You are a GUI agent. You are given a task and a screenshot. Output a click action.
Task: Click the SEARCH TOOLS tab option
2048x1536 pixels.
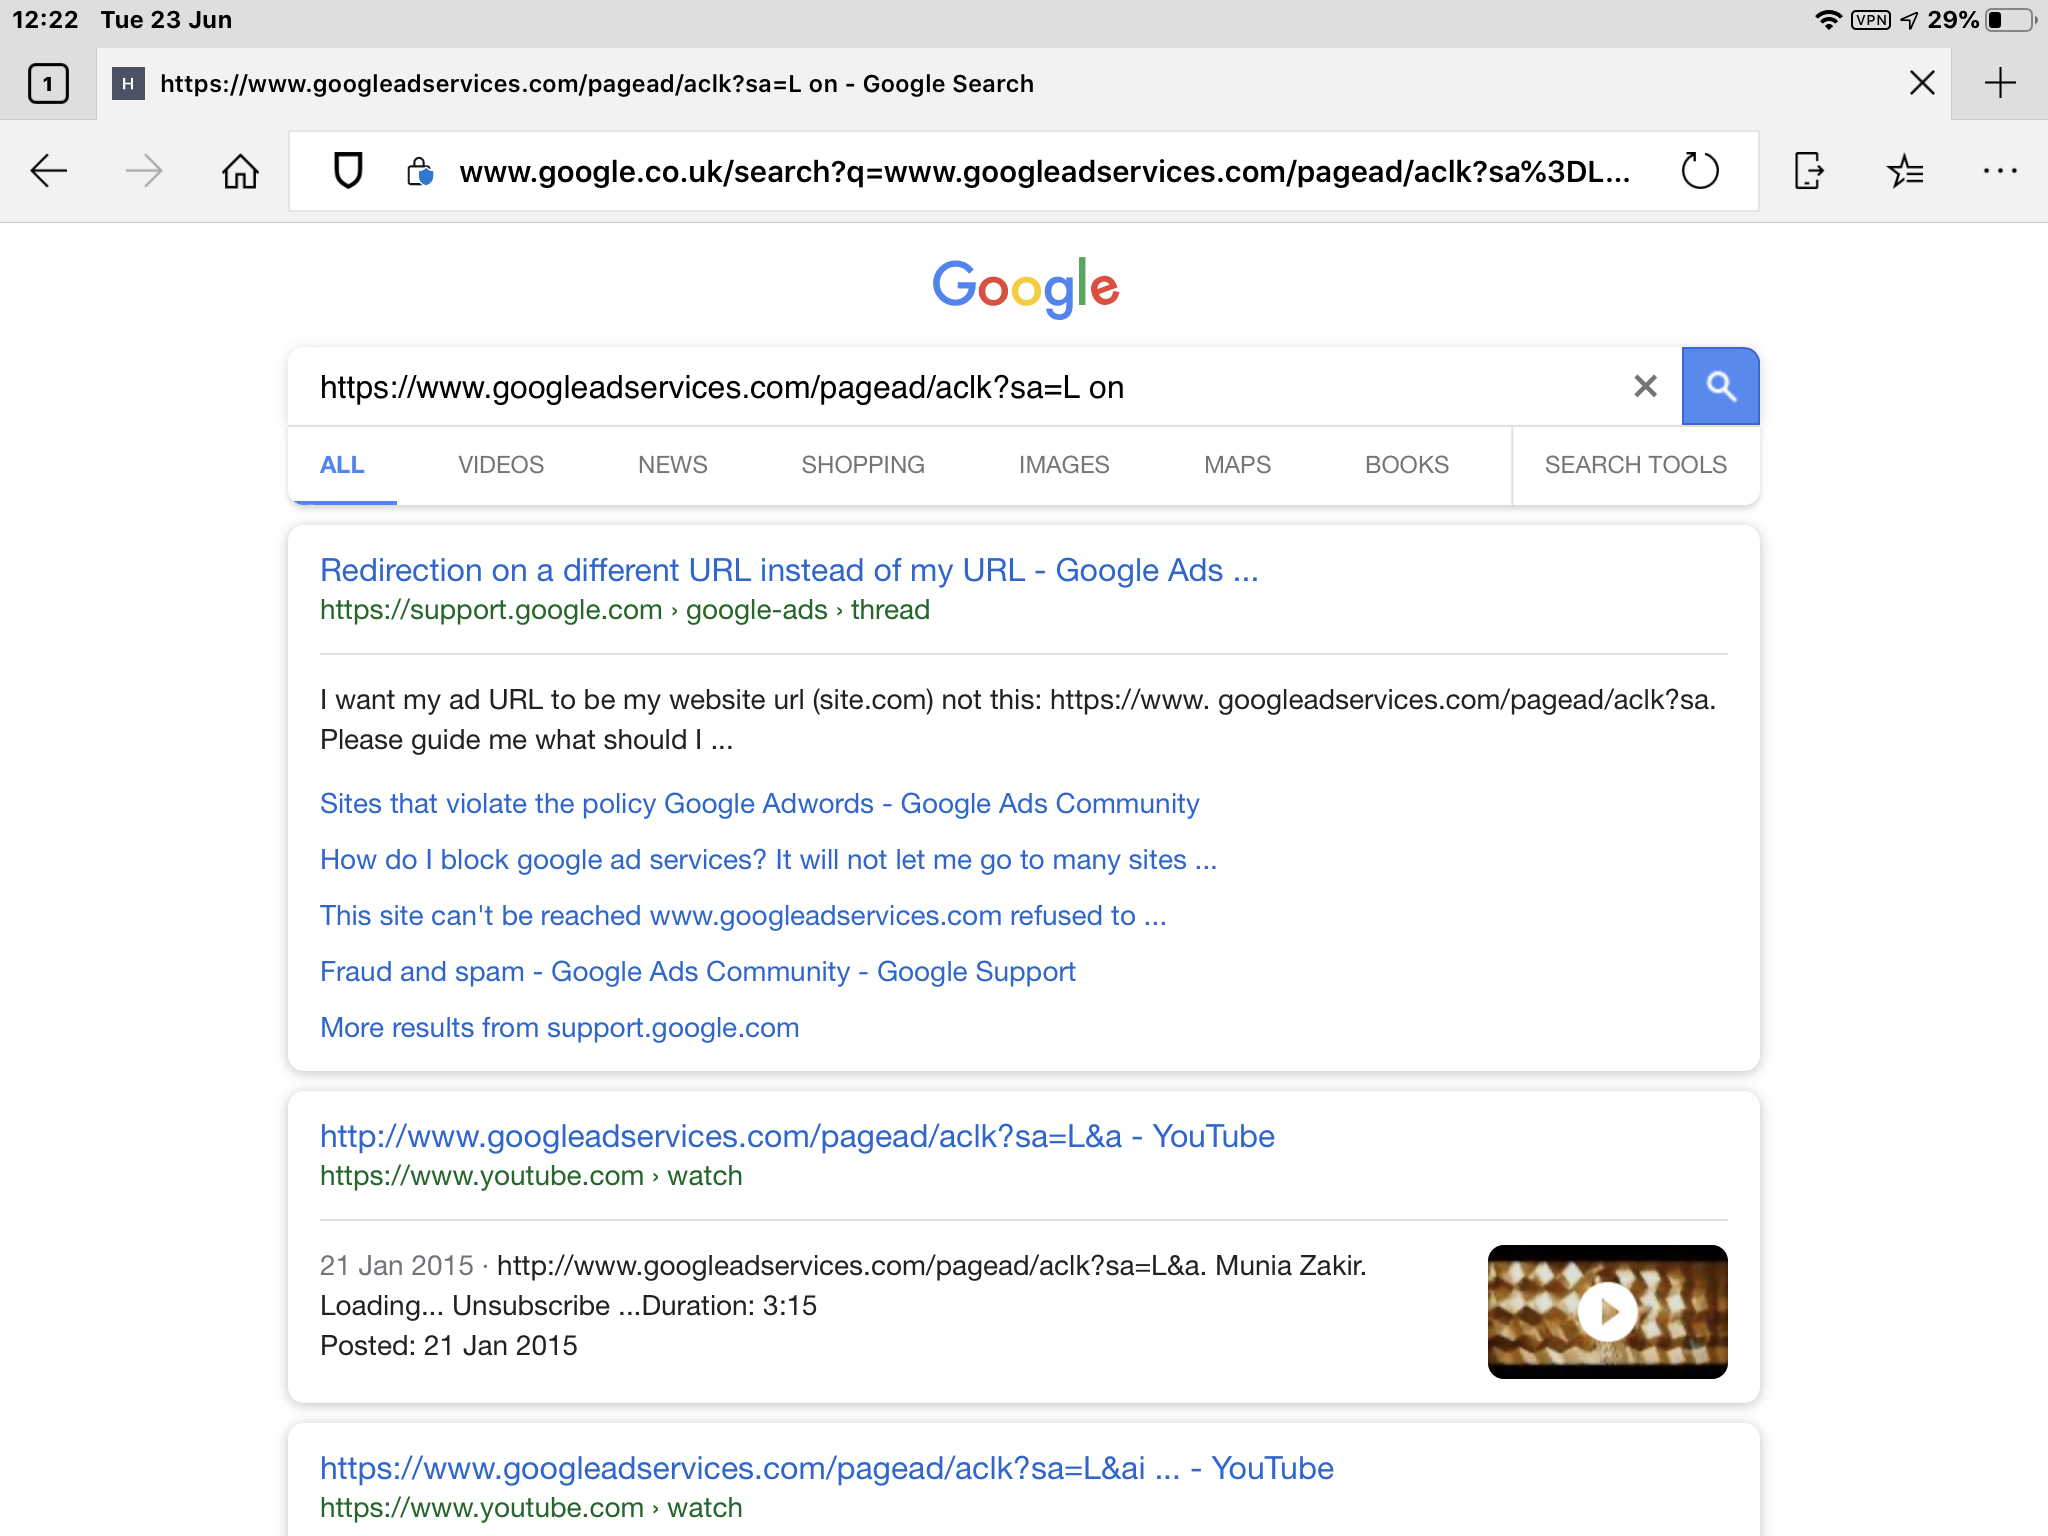point(1634,465)
